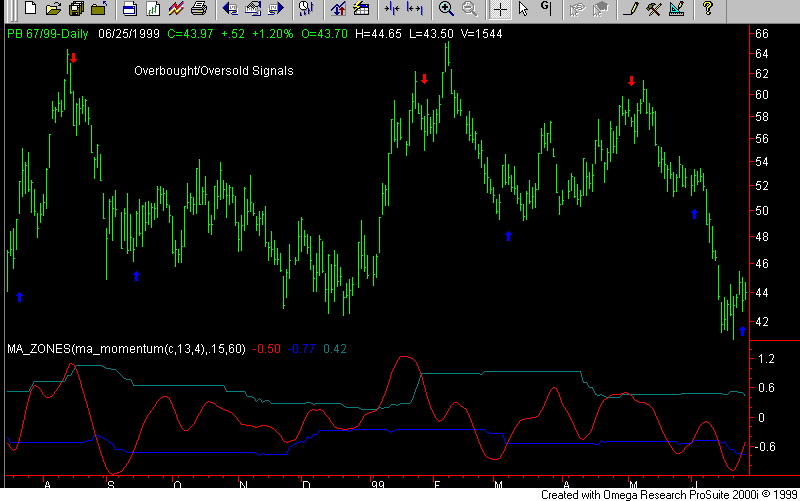Select the pencil drawing line tool
Viewport: 800px width, 501px height.
tap(632, 8)
